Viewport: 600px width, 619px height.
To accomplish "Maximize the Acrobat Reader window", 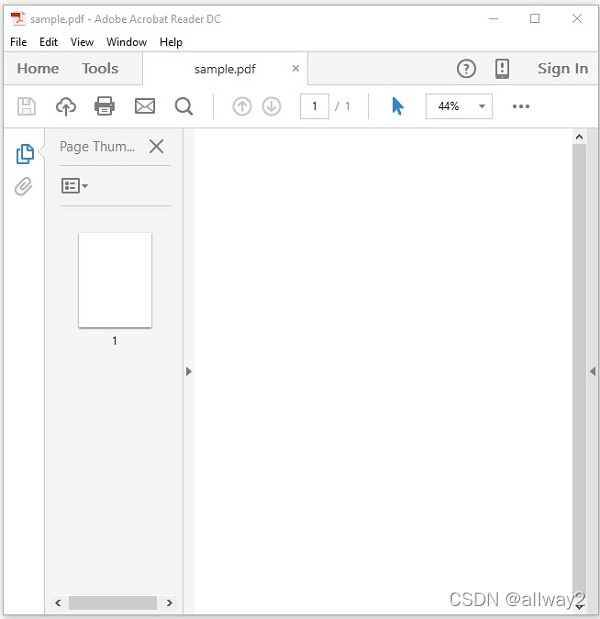I will pos(535,19).
